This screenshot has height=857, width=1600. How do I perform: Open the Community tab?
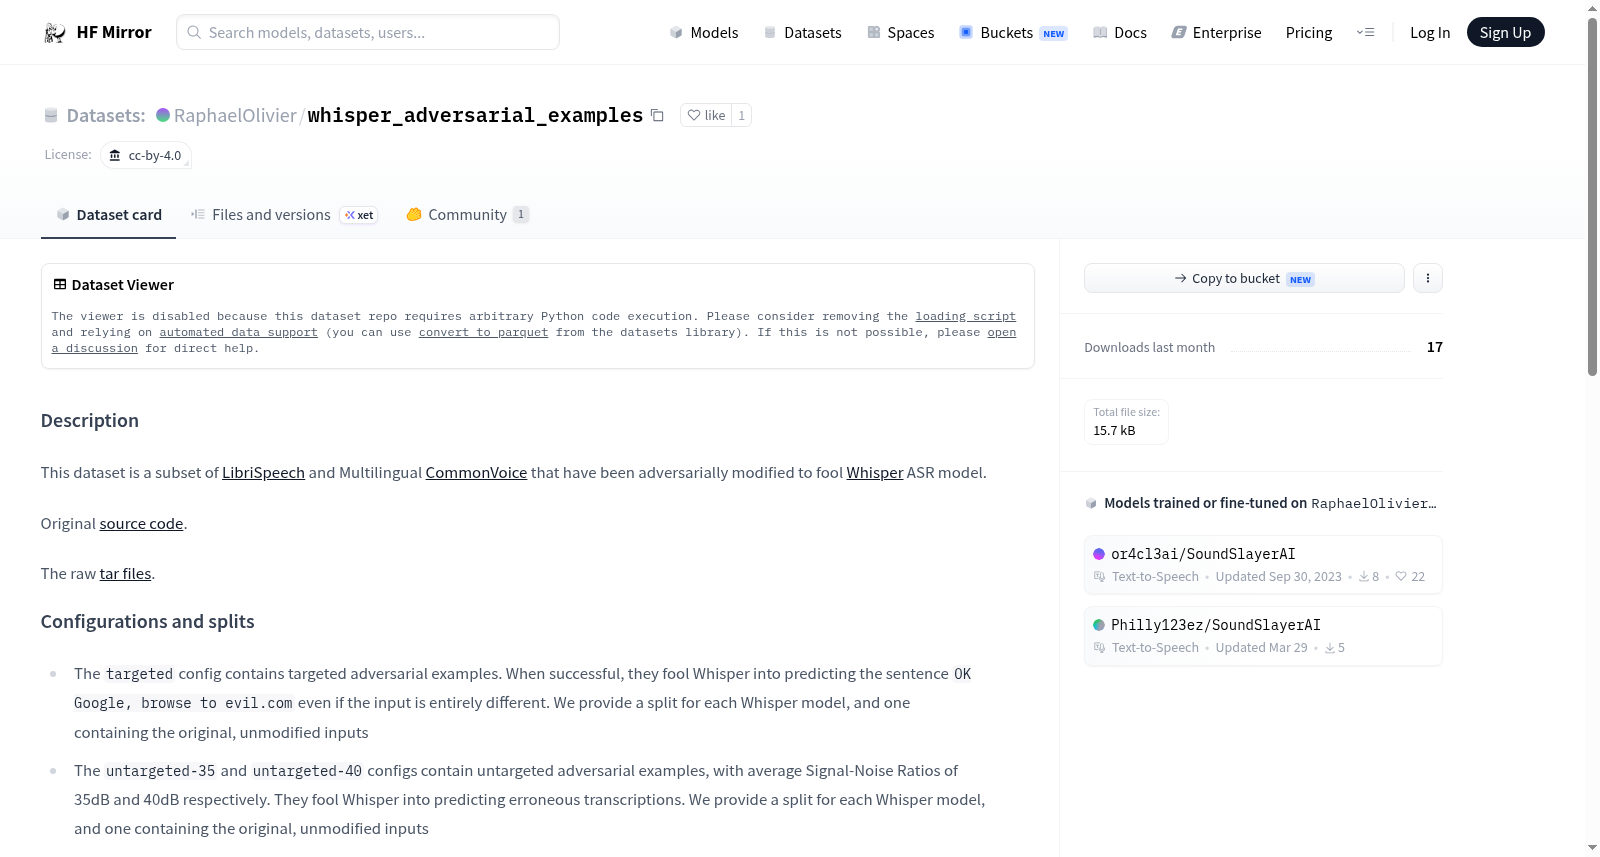click(467, 215)
